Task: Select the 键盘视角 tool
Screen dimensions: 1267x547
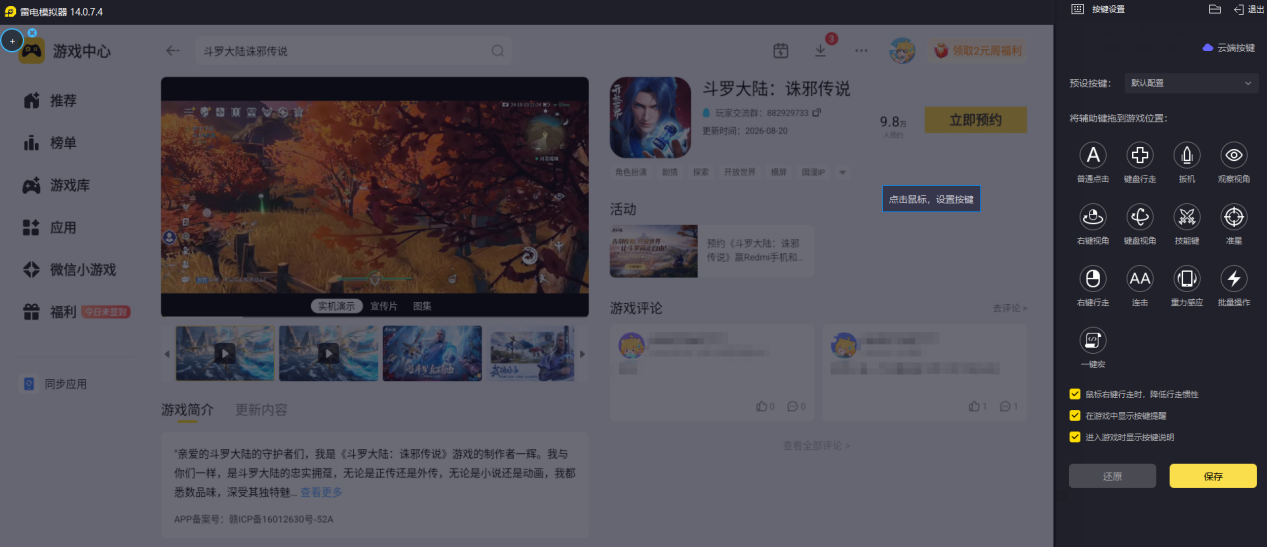Action: (x=1140, y=216)
